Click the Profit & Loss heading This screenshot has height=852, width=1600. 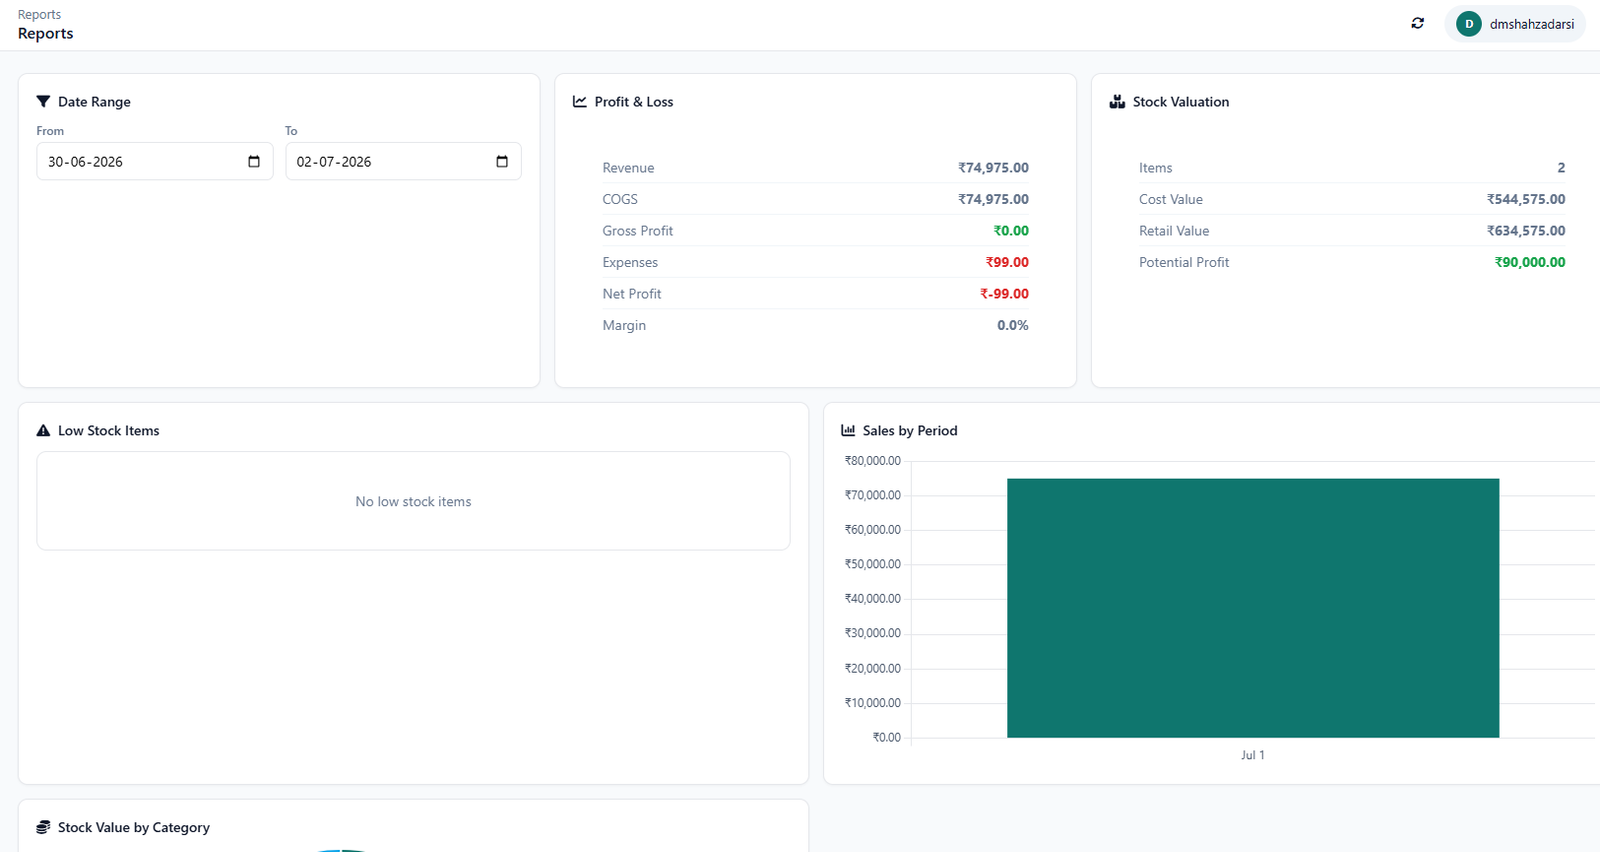[x=634, y=102]
